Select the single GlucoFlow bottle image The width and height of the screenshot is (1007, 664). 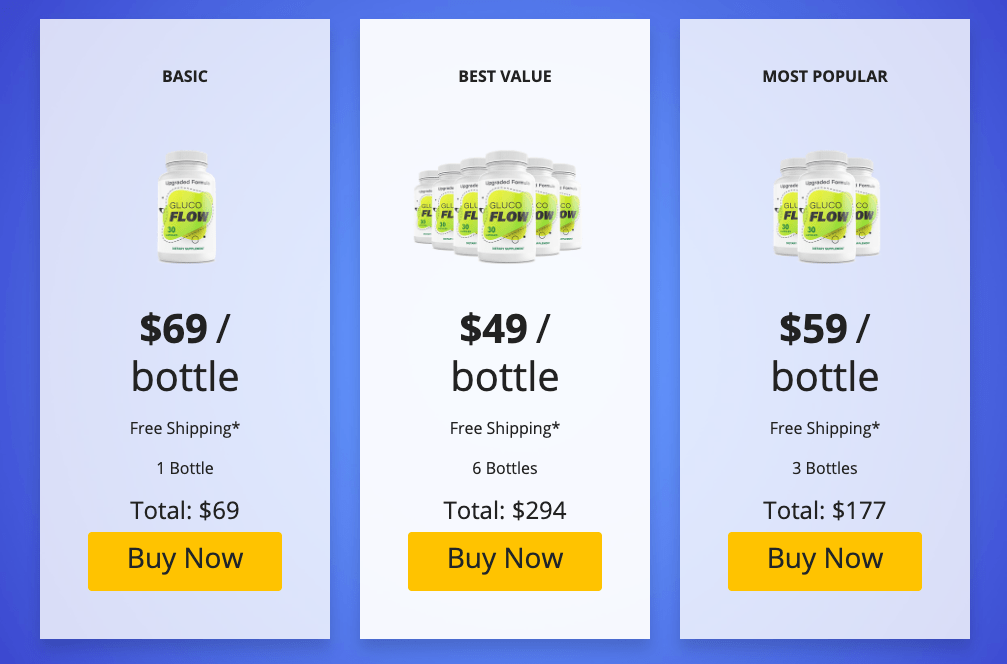pos(186,207)
